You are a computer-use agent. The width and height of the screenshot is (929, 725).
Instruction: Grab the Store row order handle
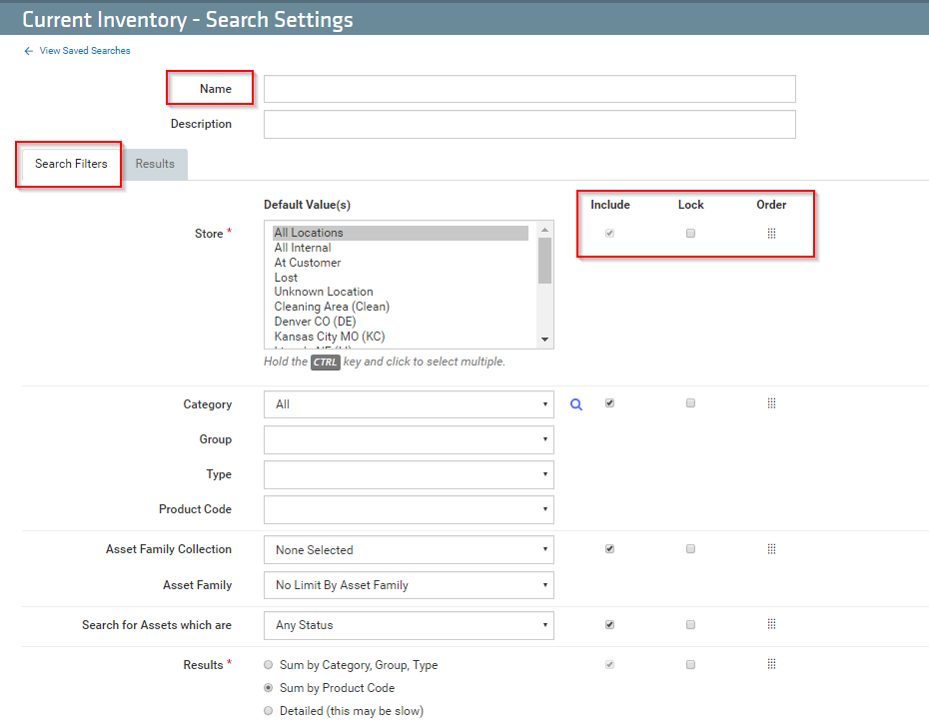(x=771, y=233)
